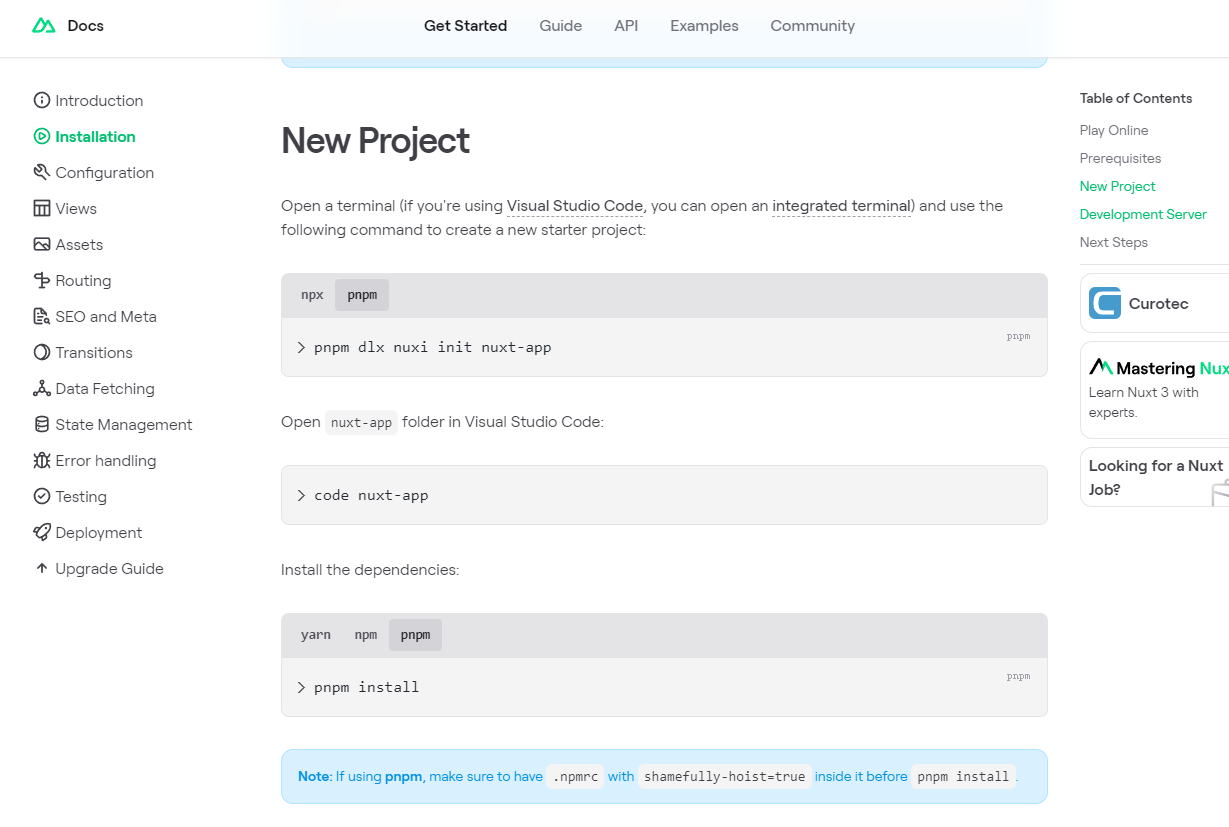
Task: Jump to Play Online in contents
Action: tap(1114, 130)
